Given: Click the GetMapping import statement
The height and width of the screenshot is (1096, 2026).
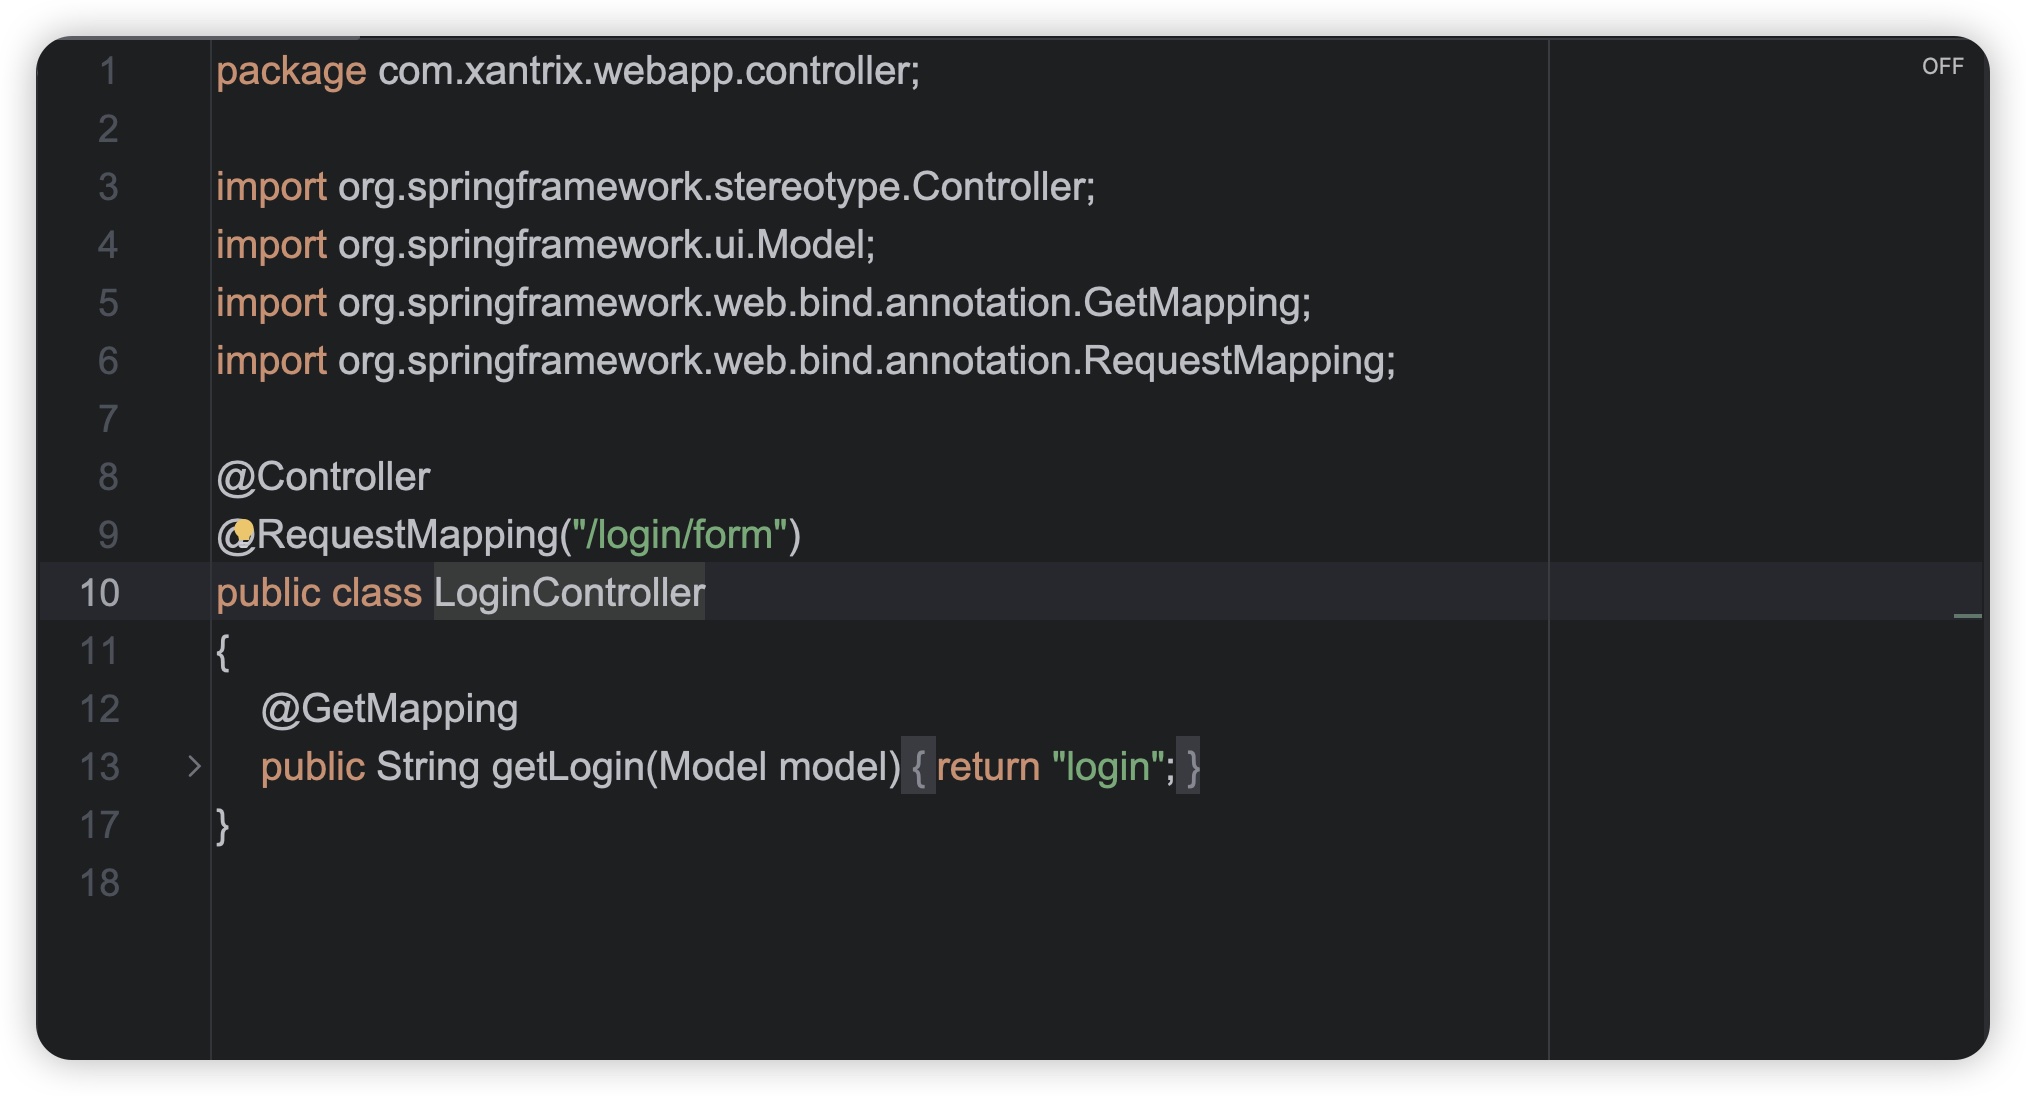Looking at the screenshot, I should [763, 303].
